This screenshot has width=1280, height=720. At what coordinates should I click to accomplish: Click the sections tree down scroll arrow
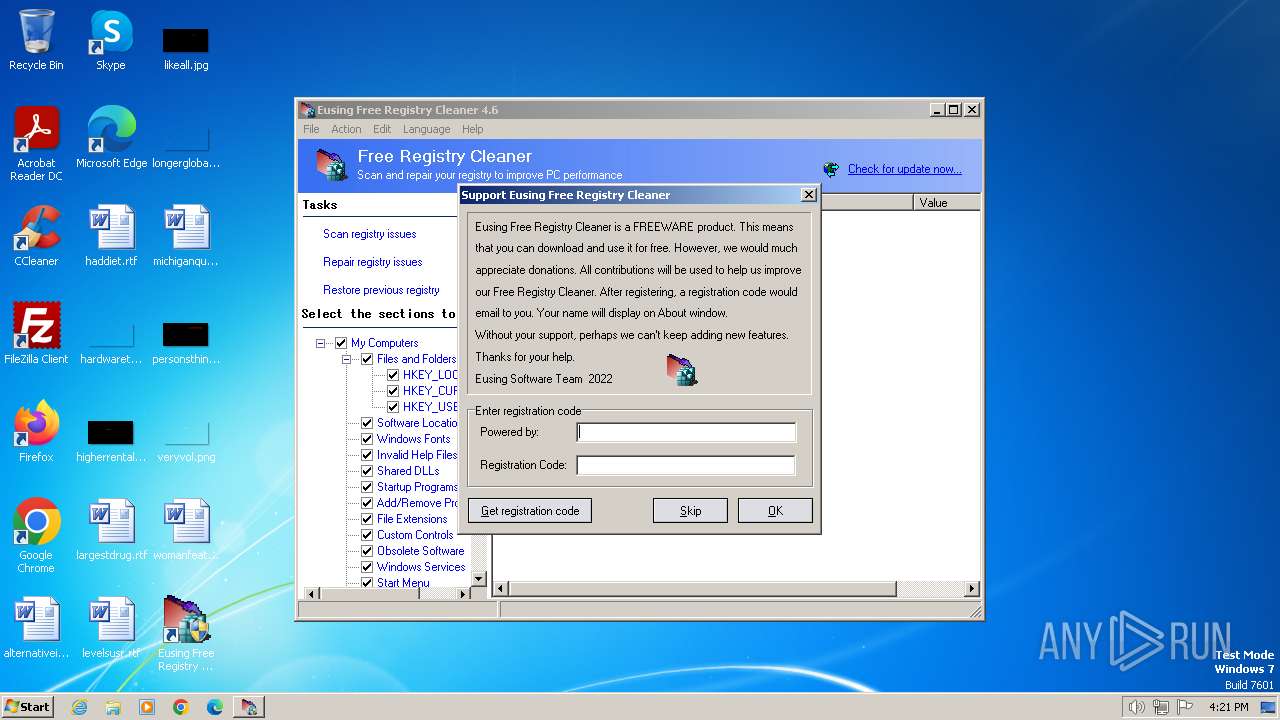tap(478, 578)
